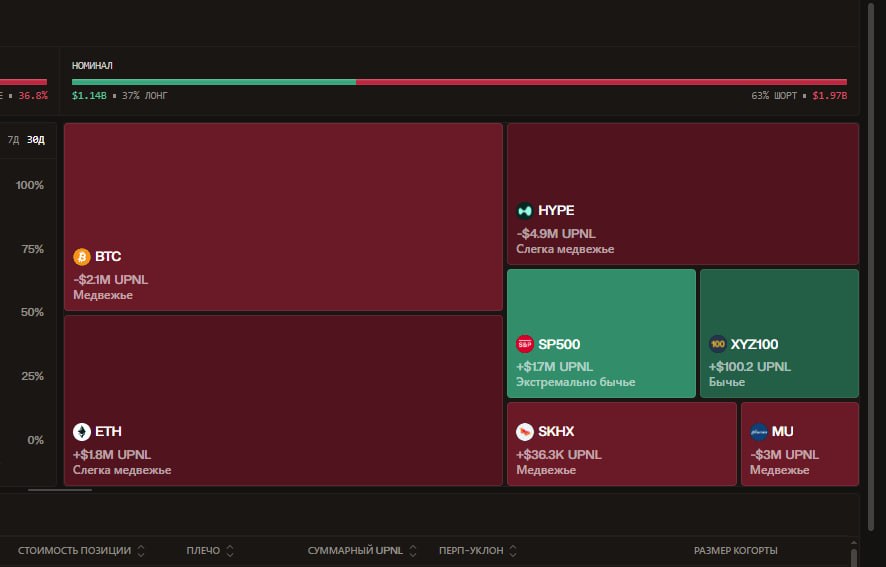Image resolution: width=886 pixels, height=567 pixels.
Task: Sort by Стоимость позиции arrows
Action: [141, 551]
